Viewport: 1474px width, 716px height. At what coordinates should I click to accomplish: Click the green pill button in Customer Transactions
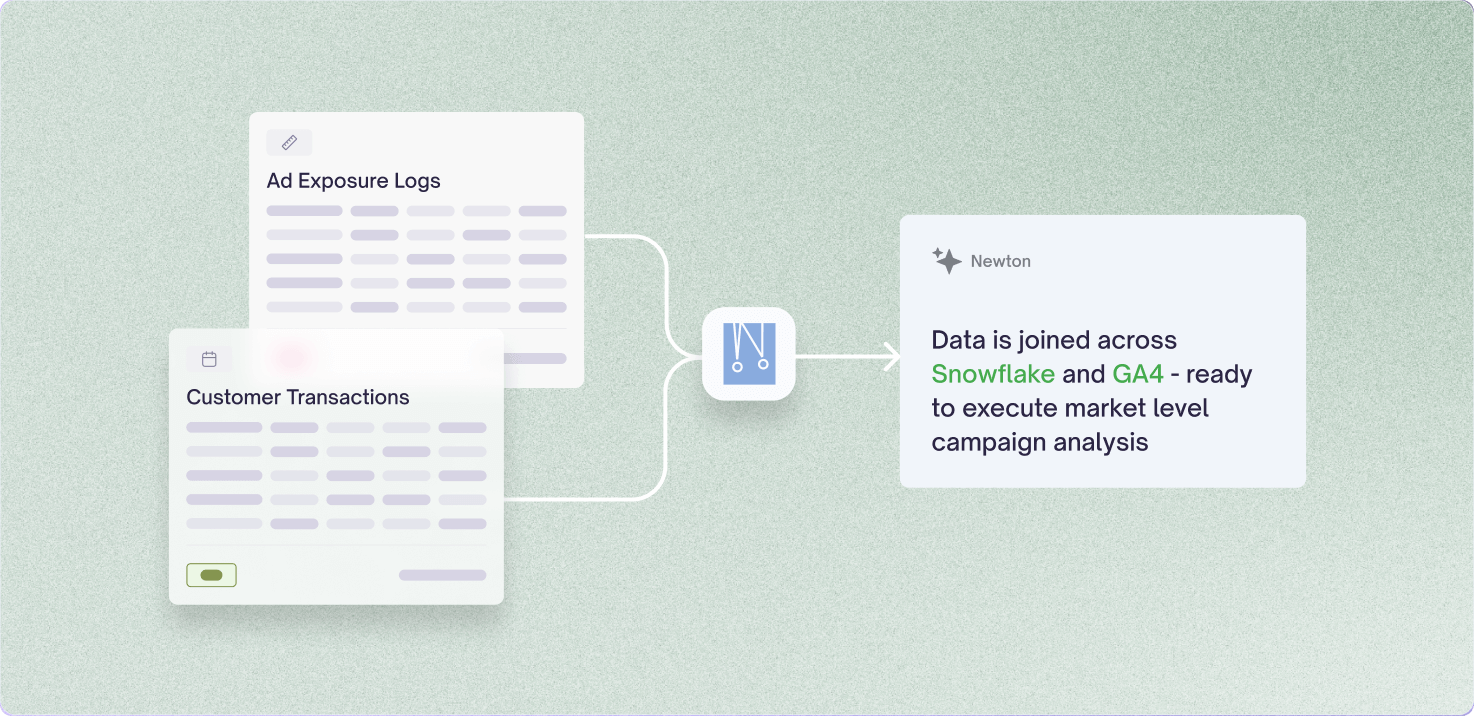(x=211, y=575)
